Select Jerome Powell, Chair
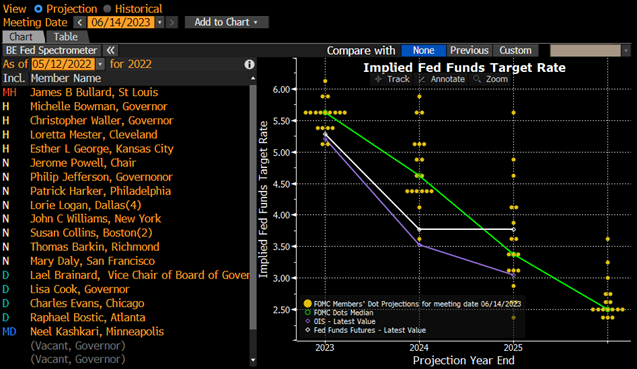This screenshot has width=637, height=369. pos(83,163)
